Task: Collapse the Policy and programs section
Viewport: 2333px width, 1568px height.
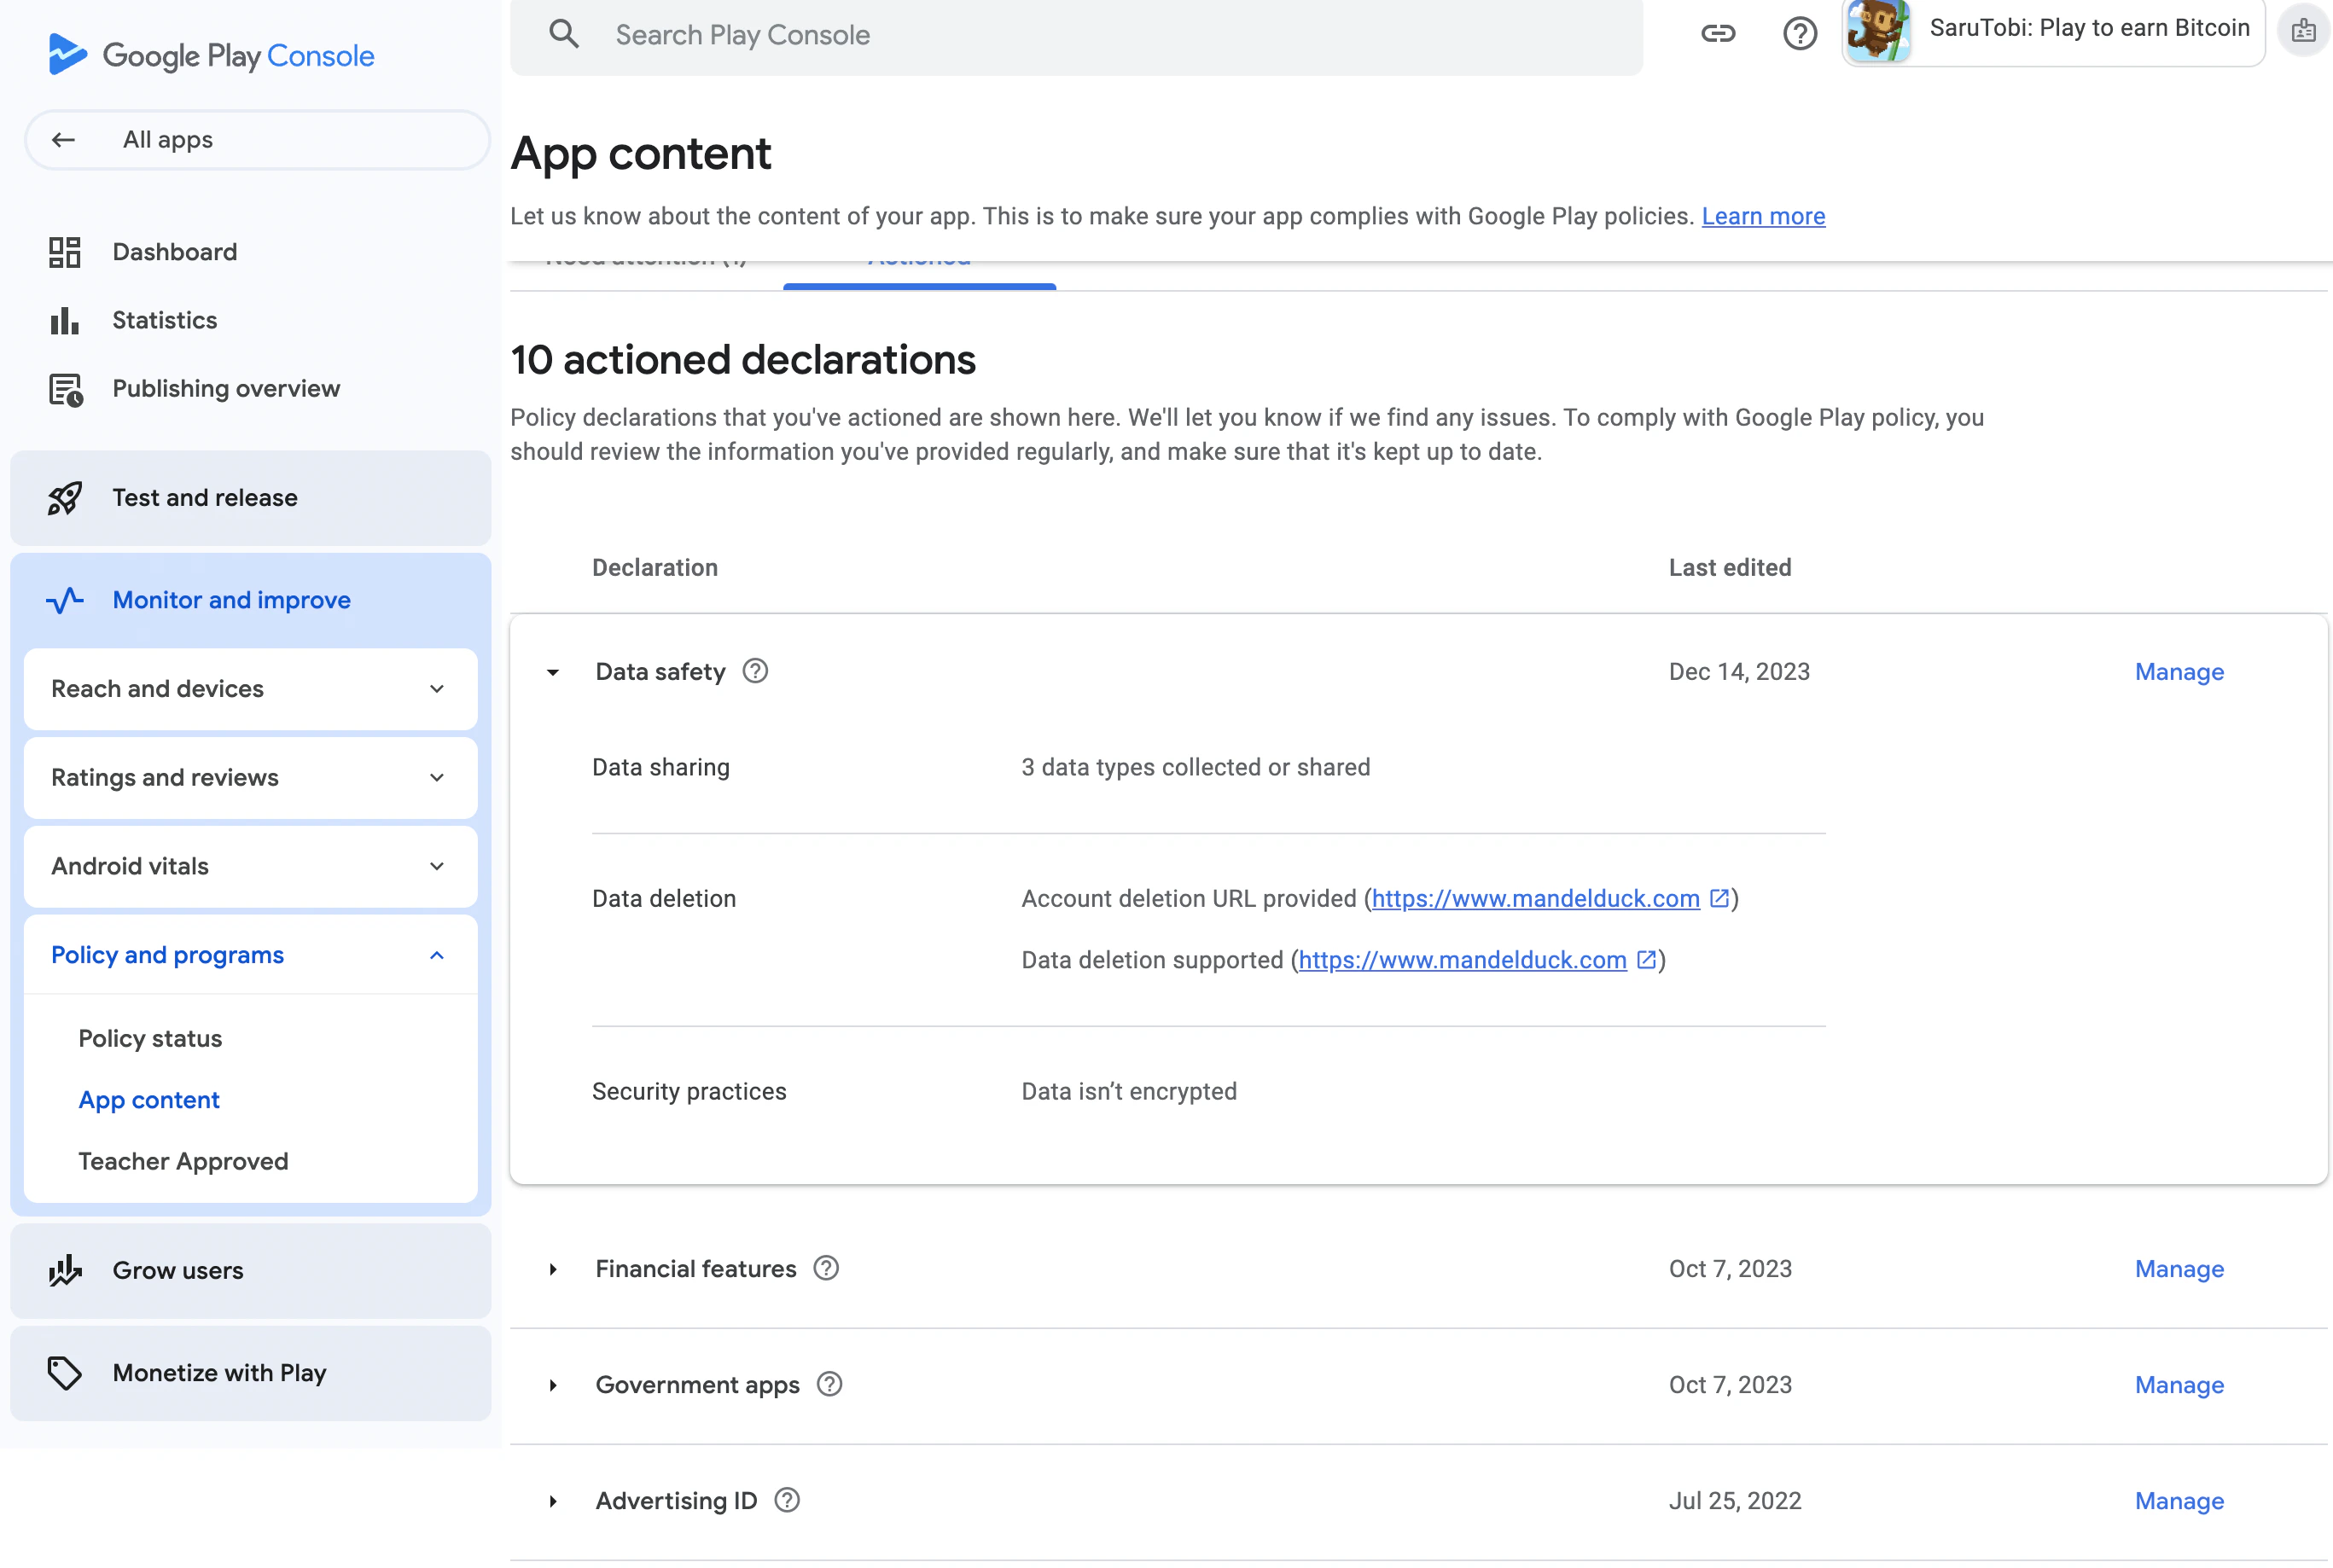Action: (436, 955)
